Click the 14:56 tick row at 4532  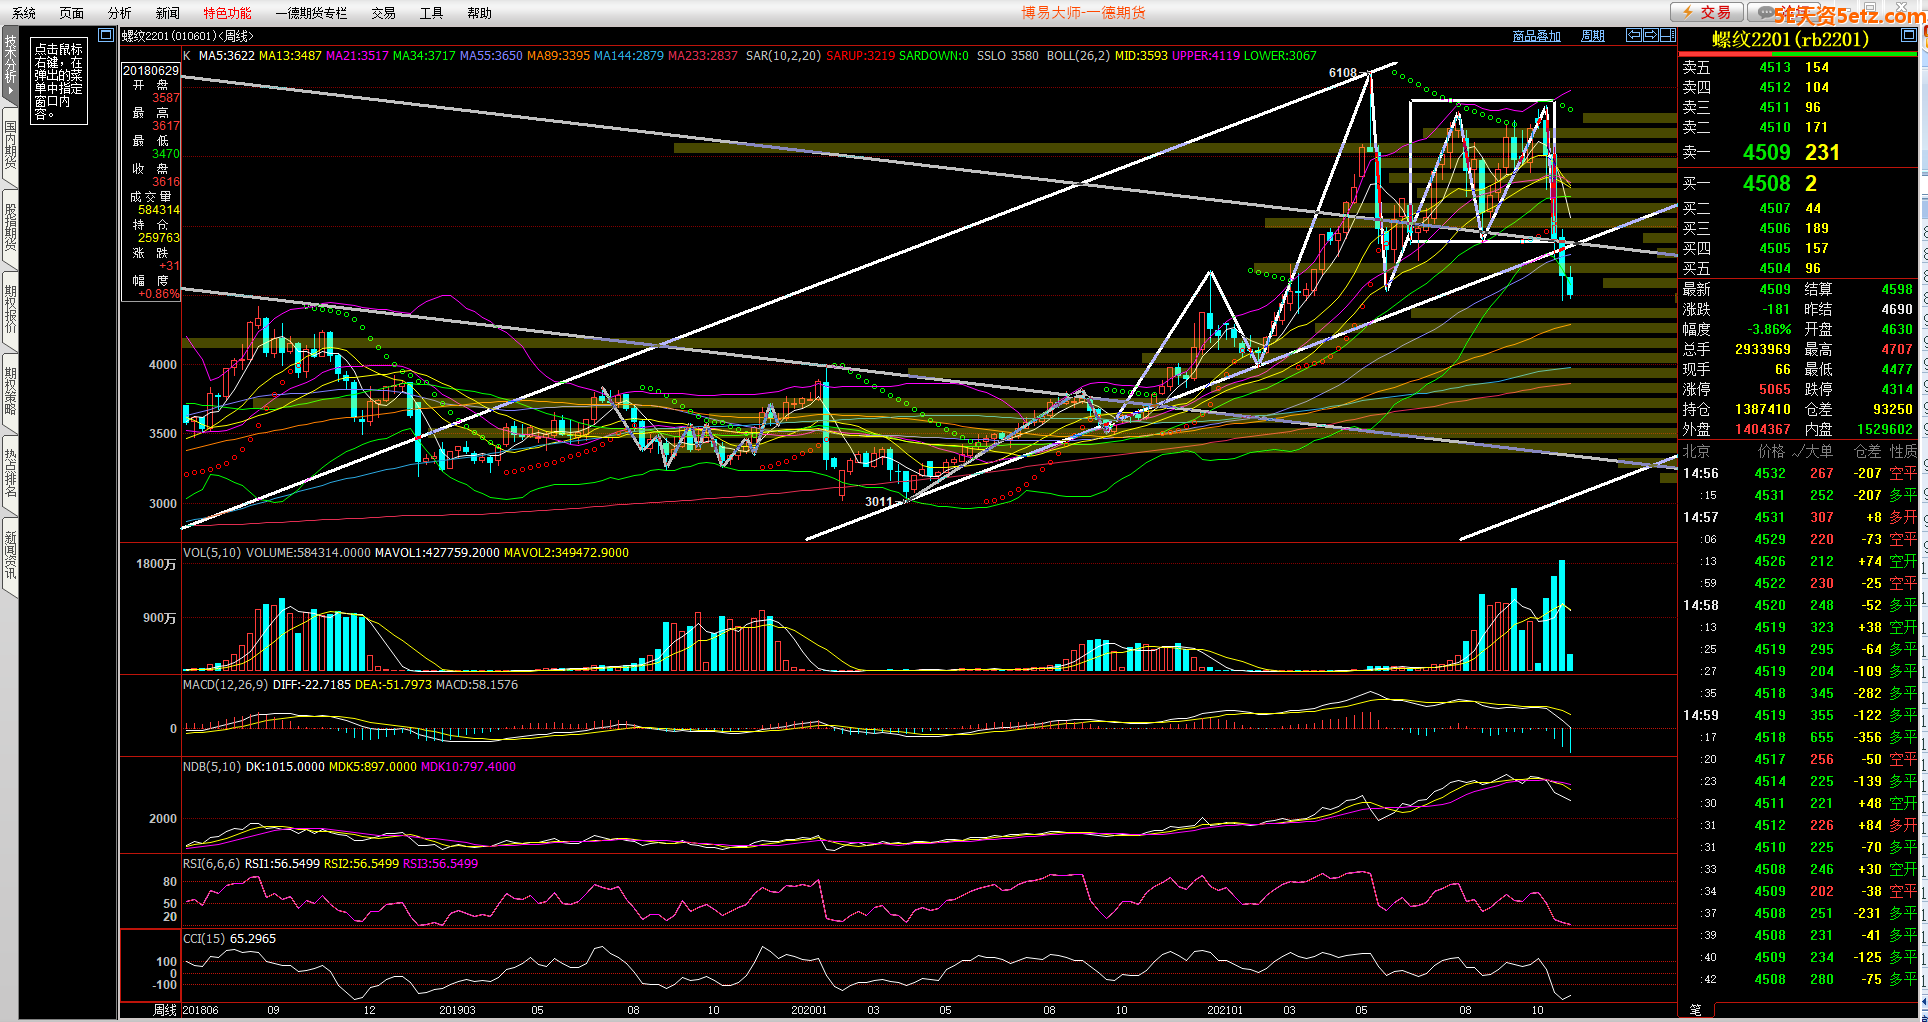[1797, 473]
